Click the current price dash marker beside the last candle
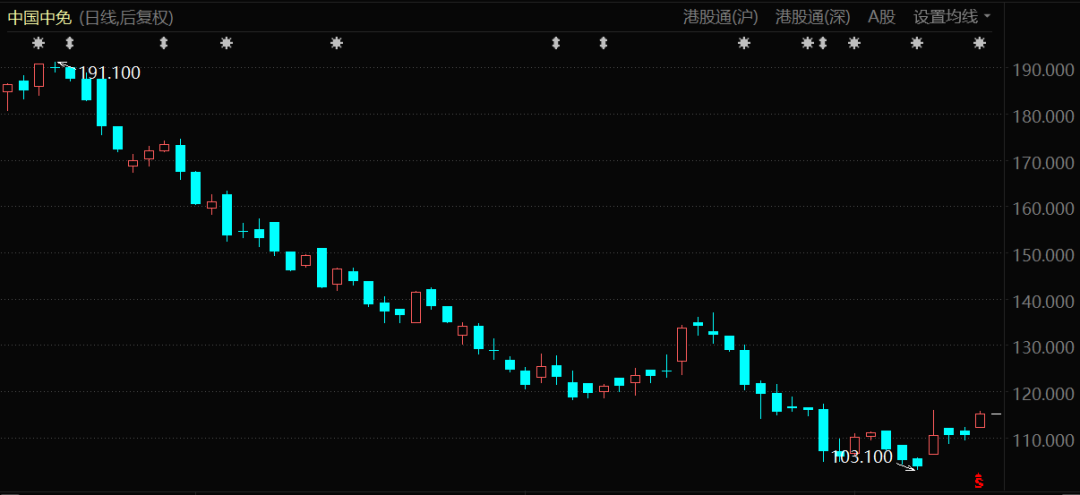 point(996,414)
